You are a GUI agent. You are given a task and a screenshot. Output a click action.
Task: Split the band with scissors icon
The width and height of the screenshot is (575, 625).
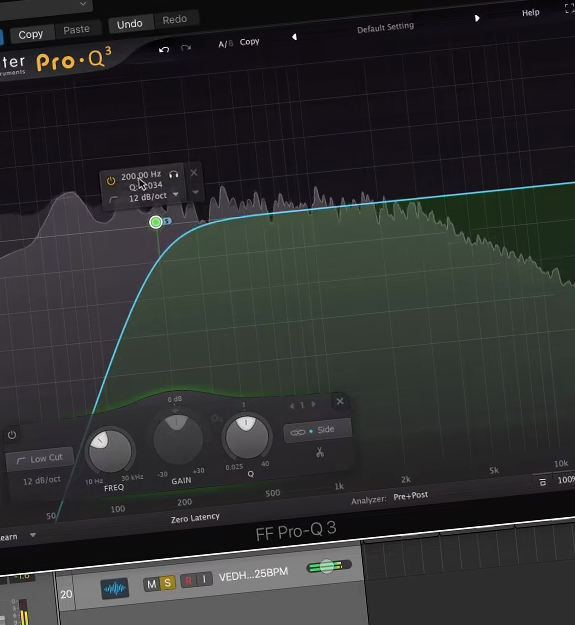(320, 452)
